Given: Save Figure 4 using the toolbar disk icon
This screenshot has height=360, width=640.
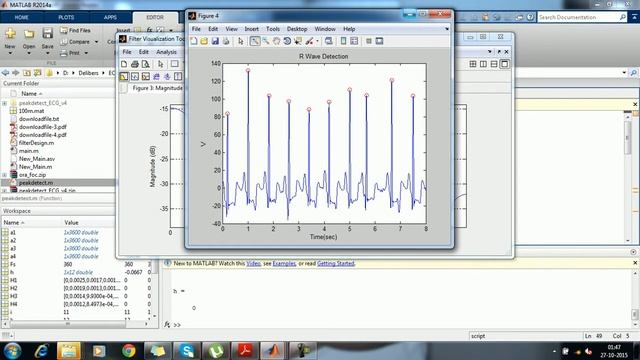Looking at the screenshot, I should pos(215,41).
